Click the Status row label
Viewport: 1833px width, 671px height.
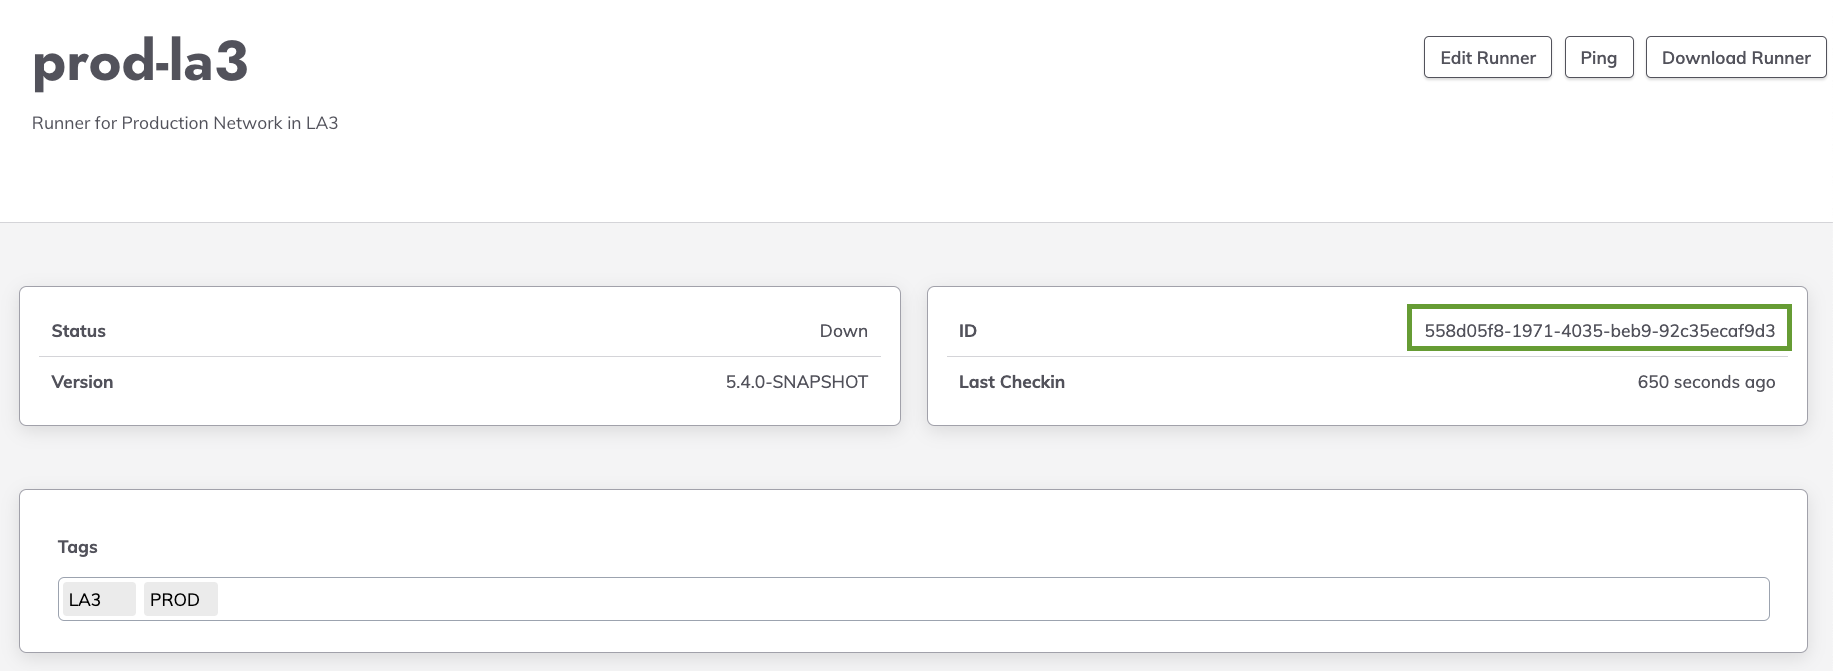78,331
